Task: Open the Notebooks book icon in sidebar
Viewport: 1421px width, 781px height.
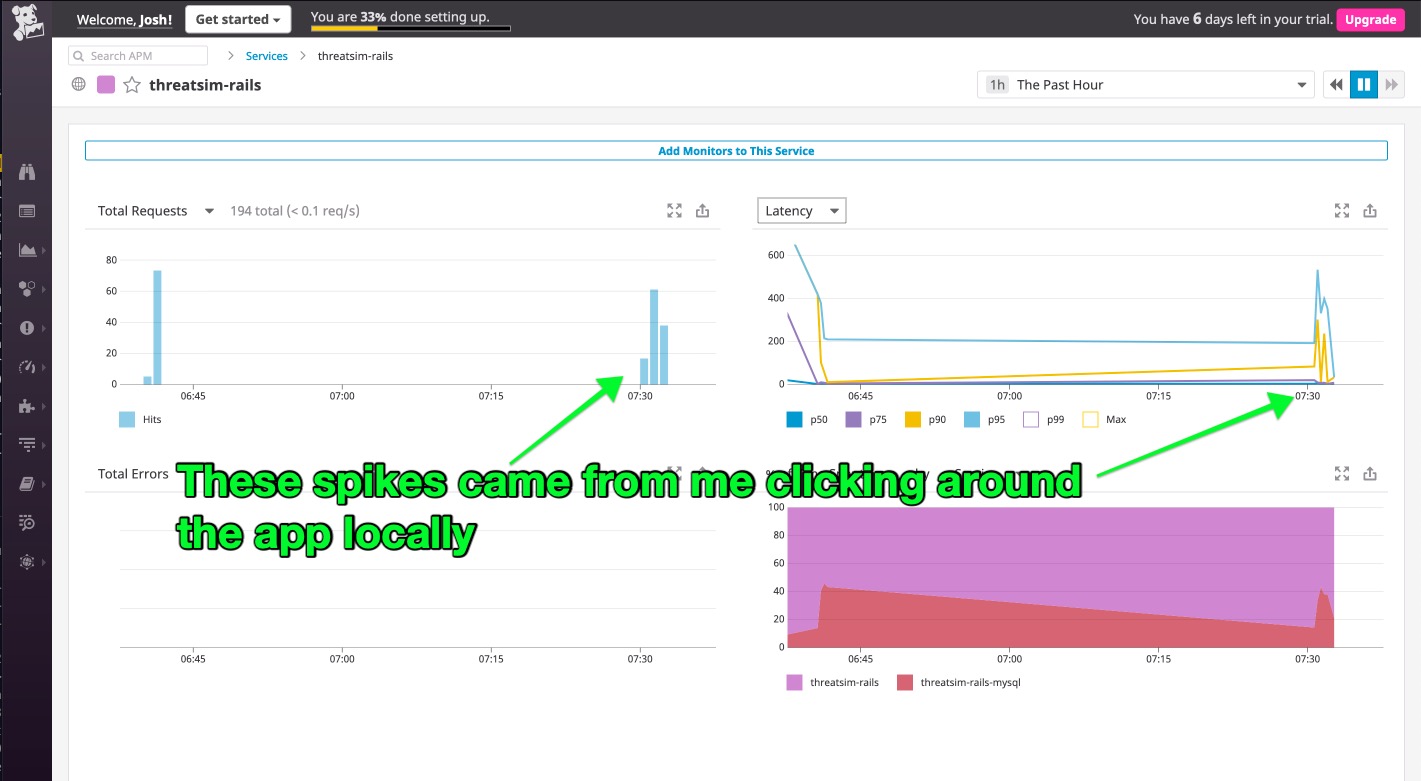Action: [x=27, y=483]
